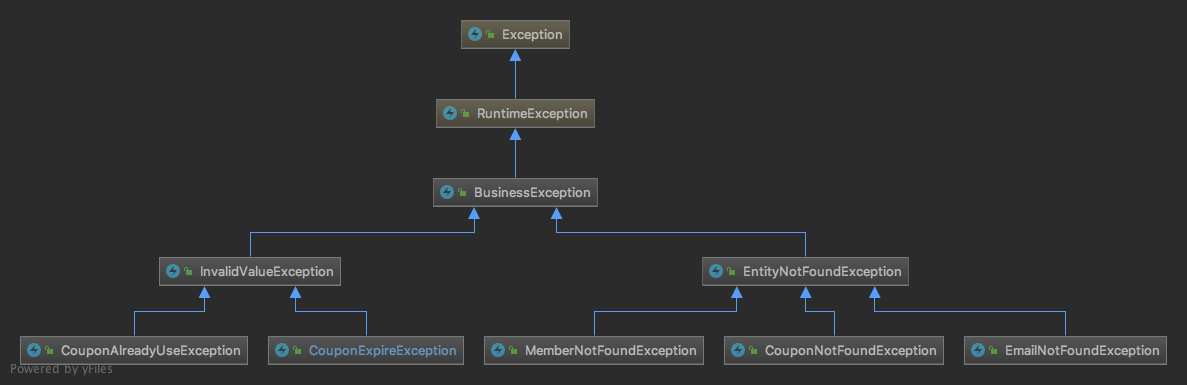1187x385 pixels.
Task: Click the class icon on InvalidValueException node
Action: click(173, 271)
